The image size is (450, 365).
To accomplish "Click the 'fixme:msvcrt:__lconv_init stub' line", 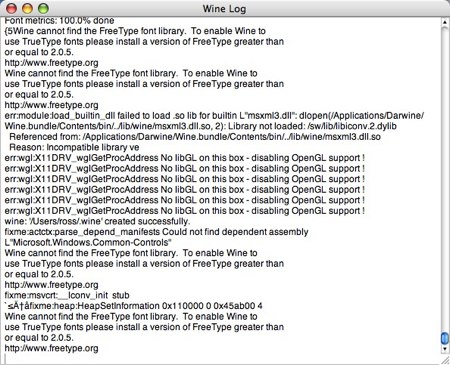I will coord(67,295).
